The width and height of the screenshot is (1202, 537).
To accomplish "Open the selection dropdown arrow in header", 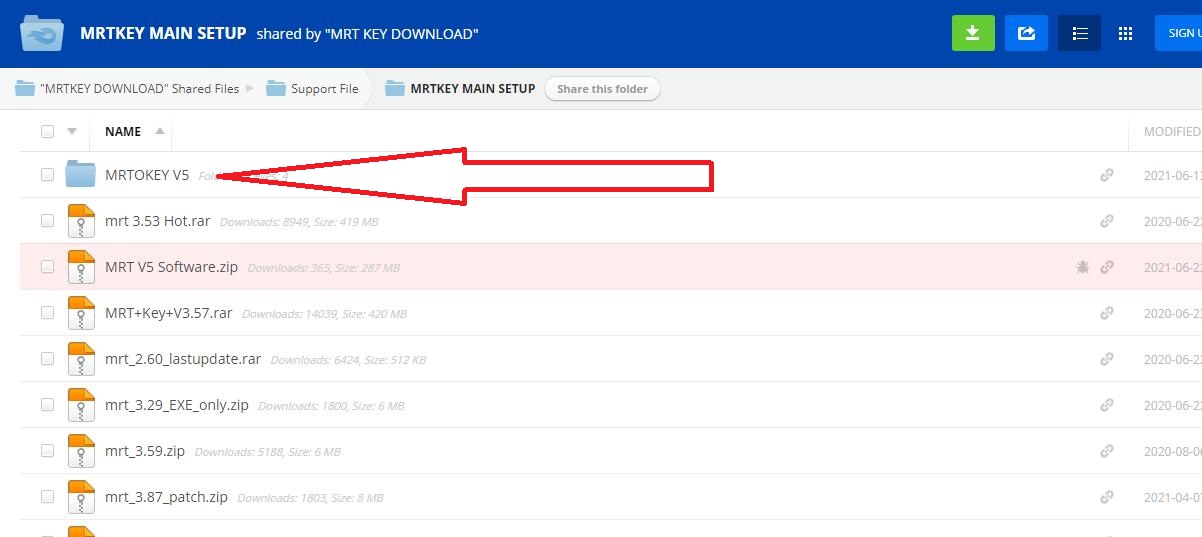I will point(72,131).
